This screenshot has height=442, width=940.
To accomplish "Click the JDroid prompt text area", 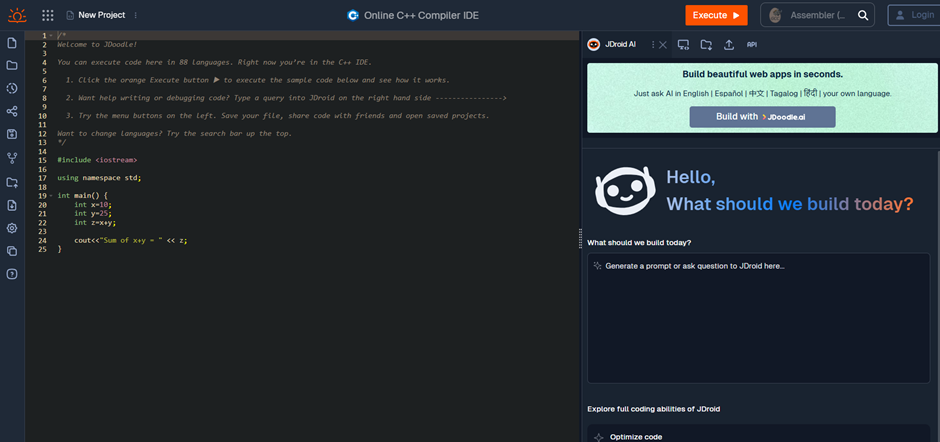I will (x=758, y=318).
